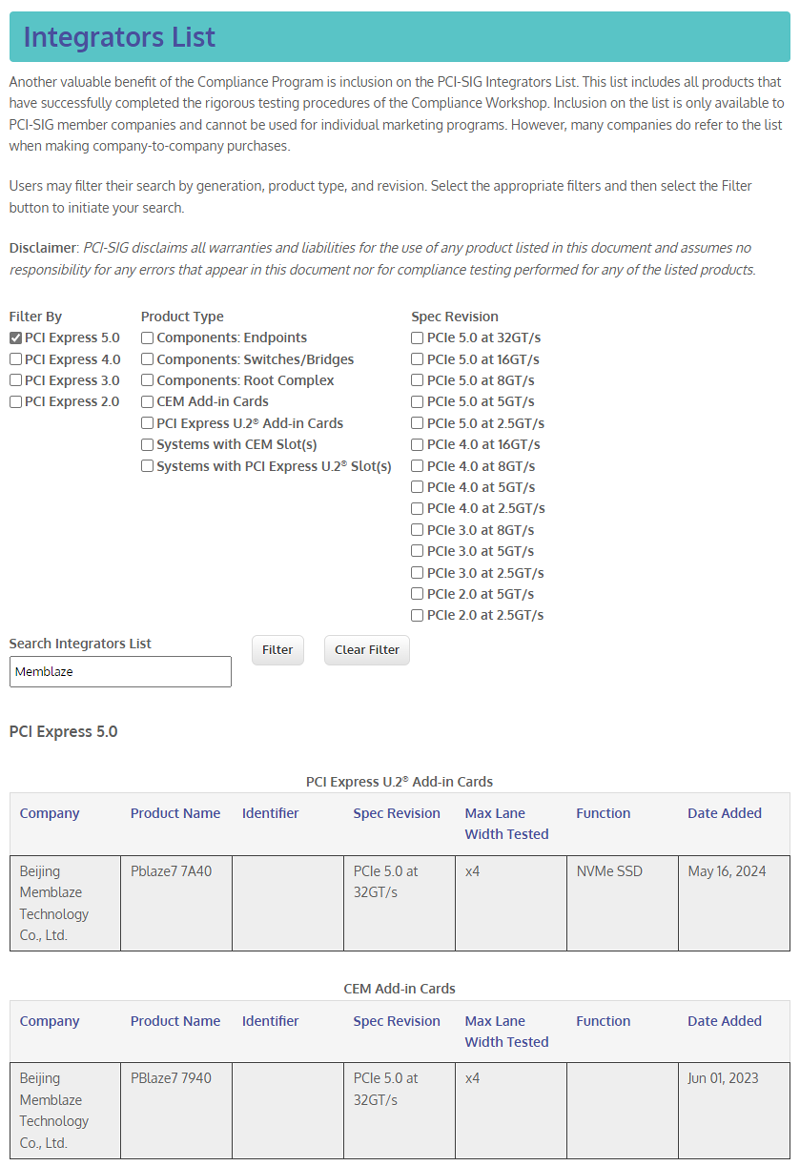Sort CEM Add-in Cards table by Company
Viewport: 800px width, 1166px height.
(x=49, y=1021)
